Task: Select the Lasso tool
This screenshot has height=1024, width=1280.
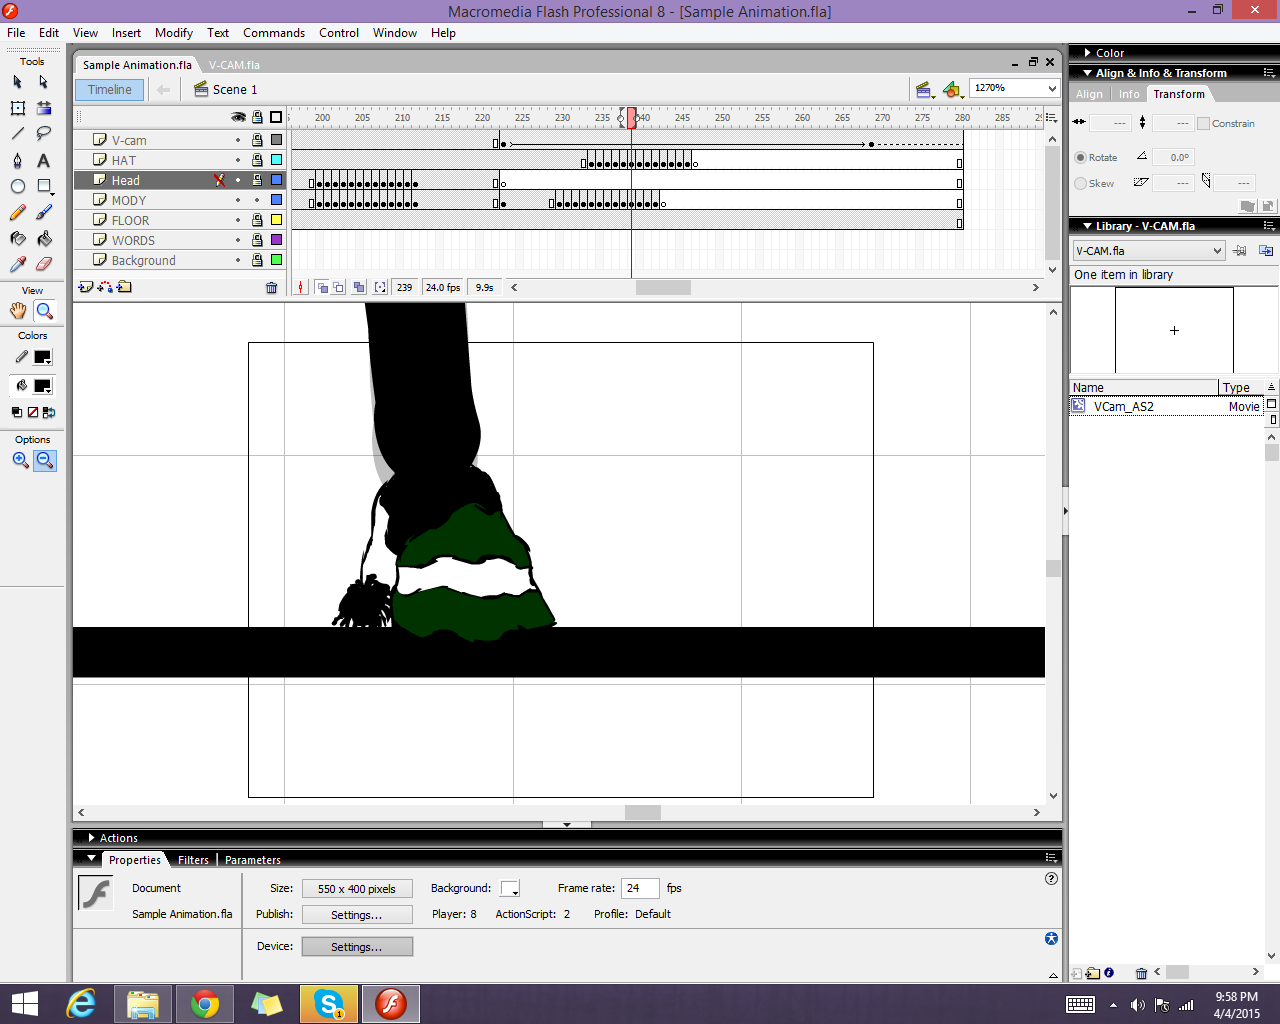Action: pyautogui.click(x=42, y=133)
